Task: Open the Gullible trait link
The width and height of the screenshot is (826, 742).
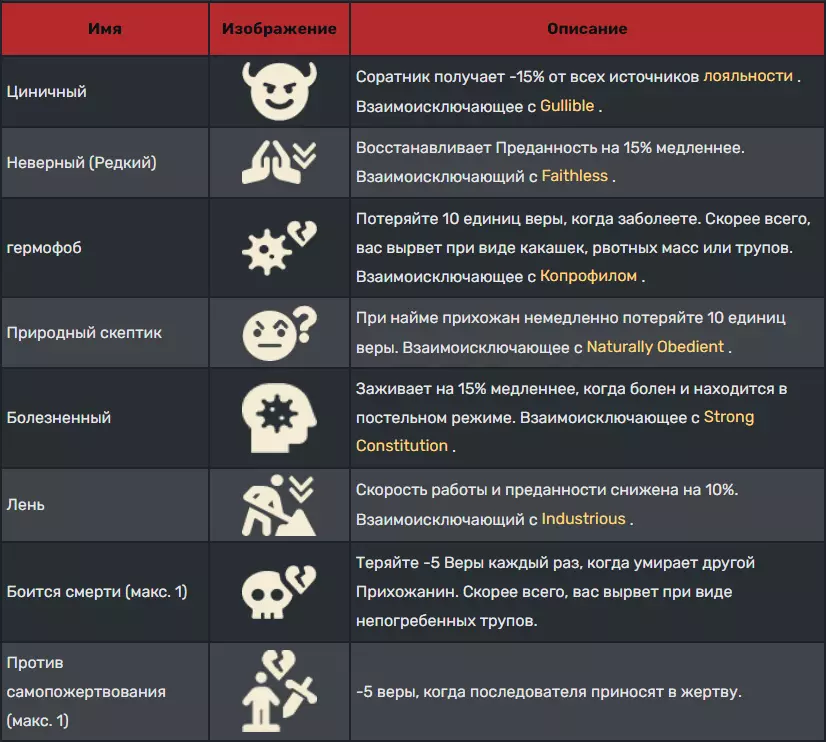Action: pyautogui.click(x=568, y=106)
